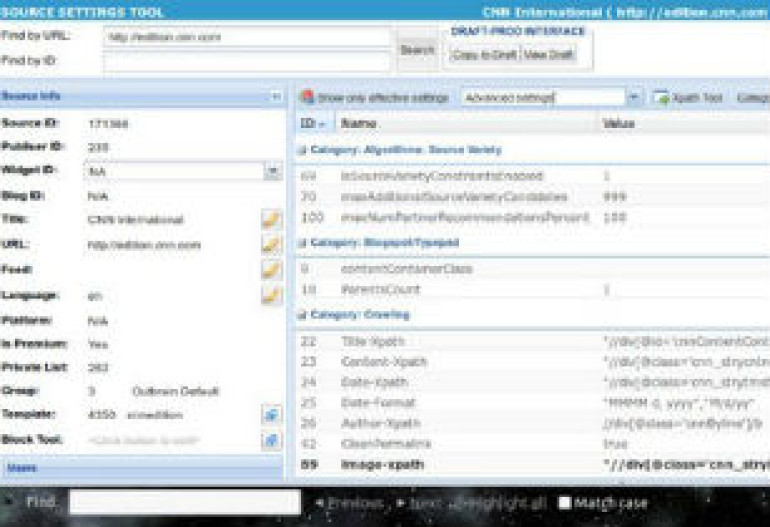Collapse the Category Blogspot/Typepad group
Viewport: 770px width, 527px height.
pyautogui.click(x=302, y=243)
